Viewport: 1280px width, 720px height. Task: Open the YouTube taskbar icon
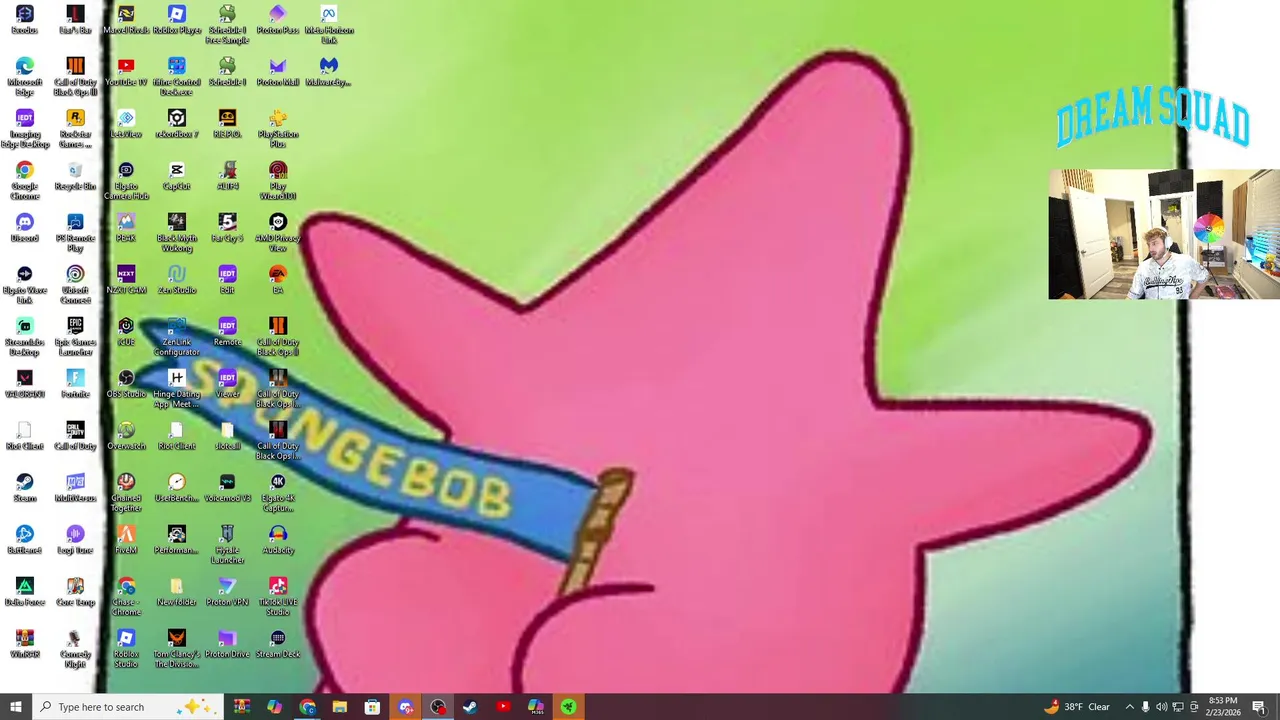[x=503, y=707]
